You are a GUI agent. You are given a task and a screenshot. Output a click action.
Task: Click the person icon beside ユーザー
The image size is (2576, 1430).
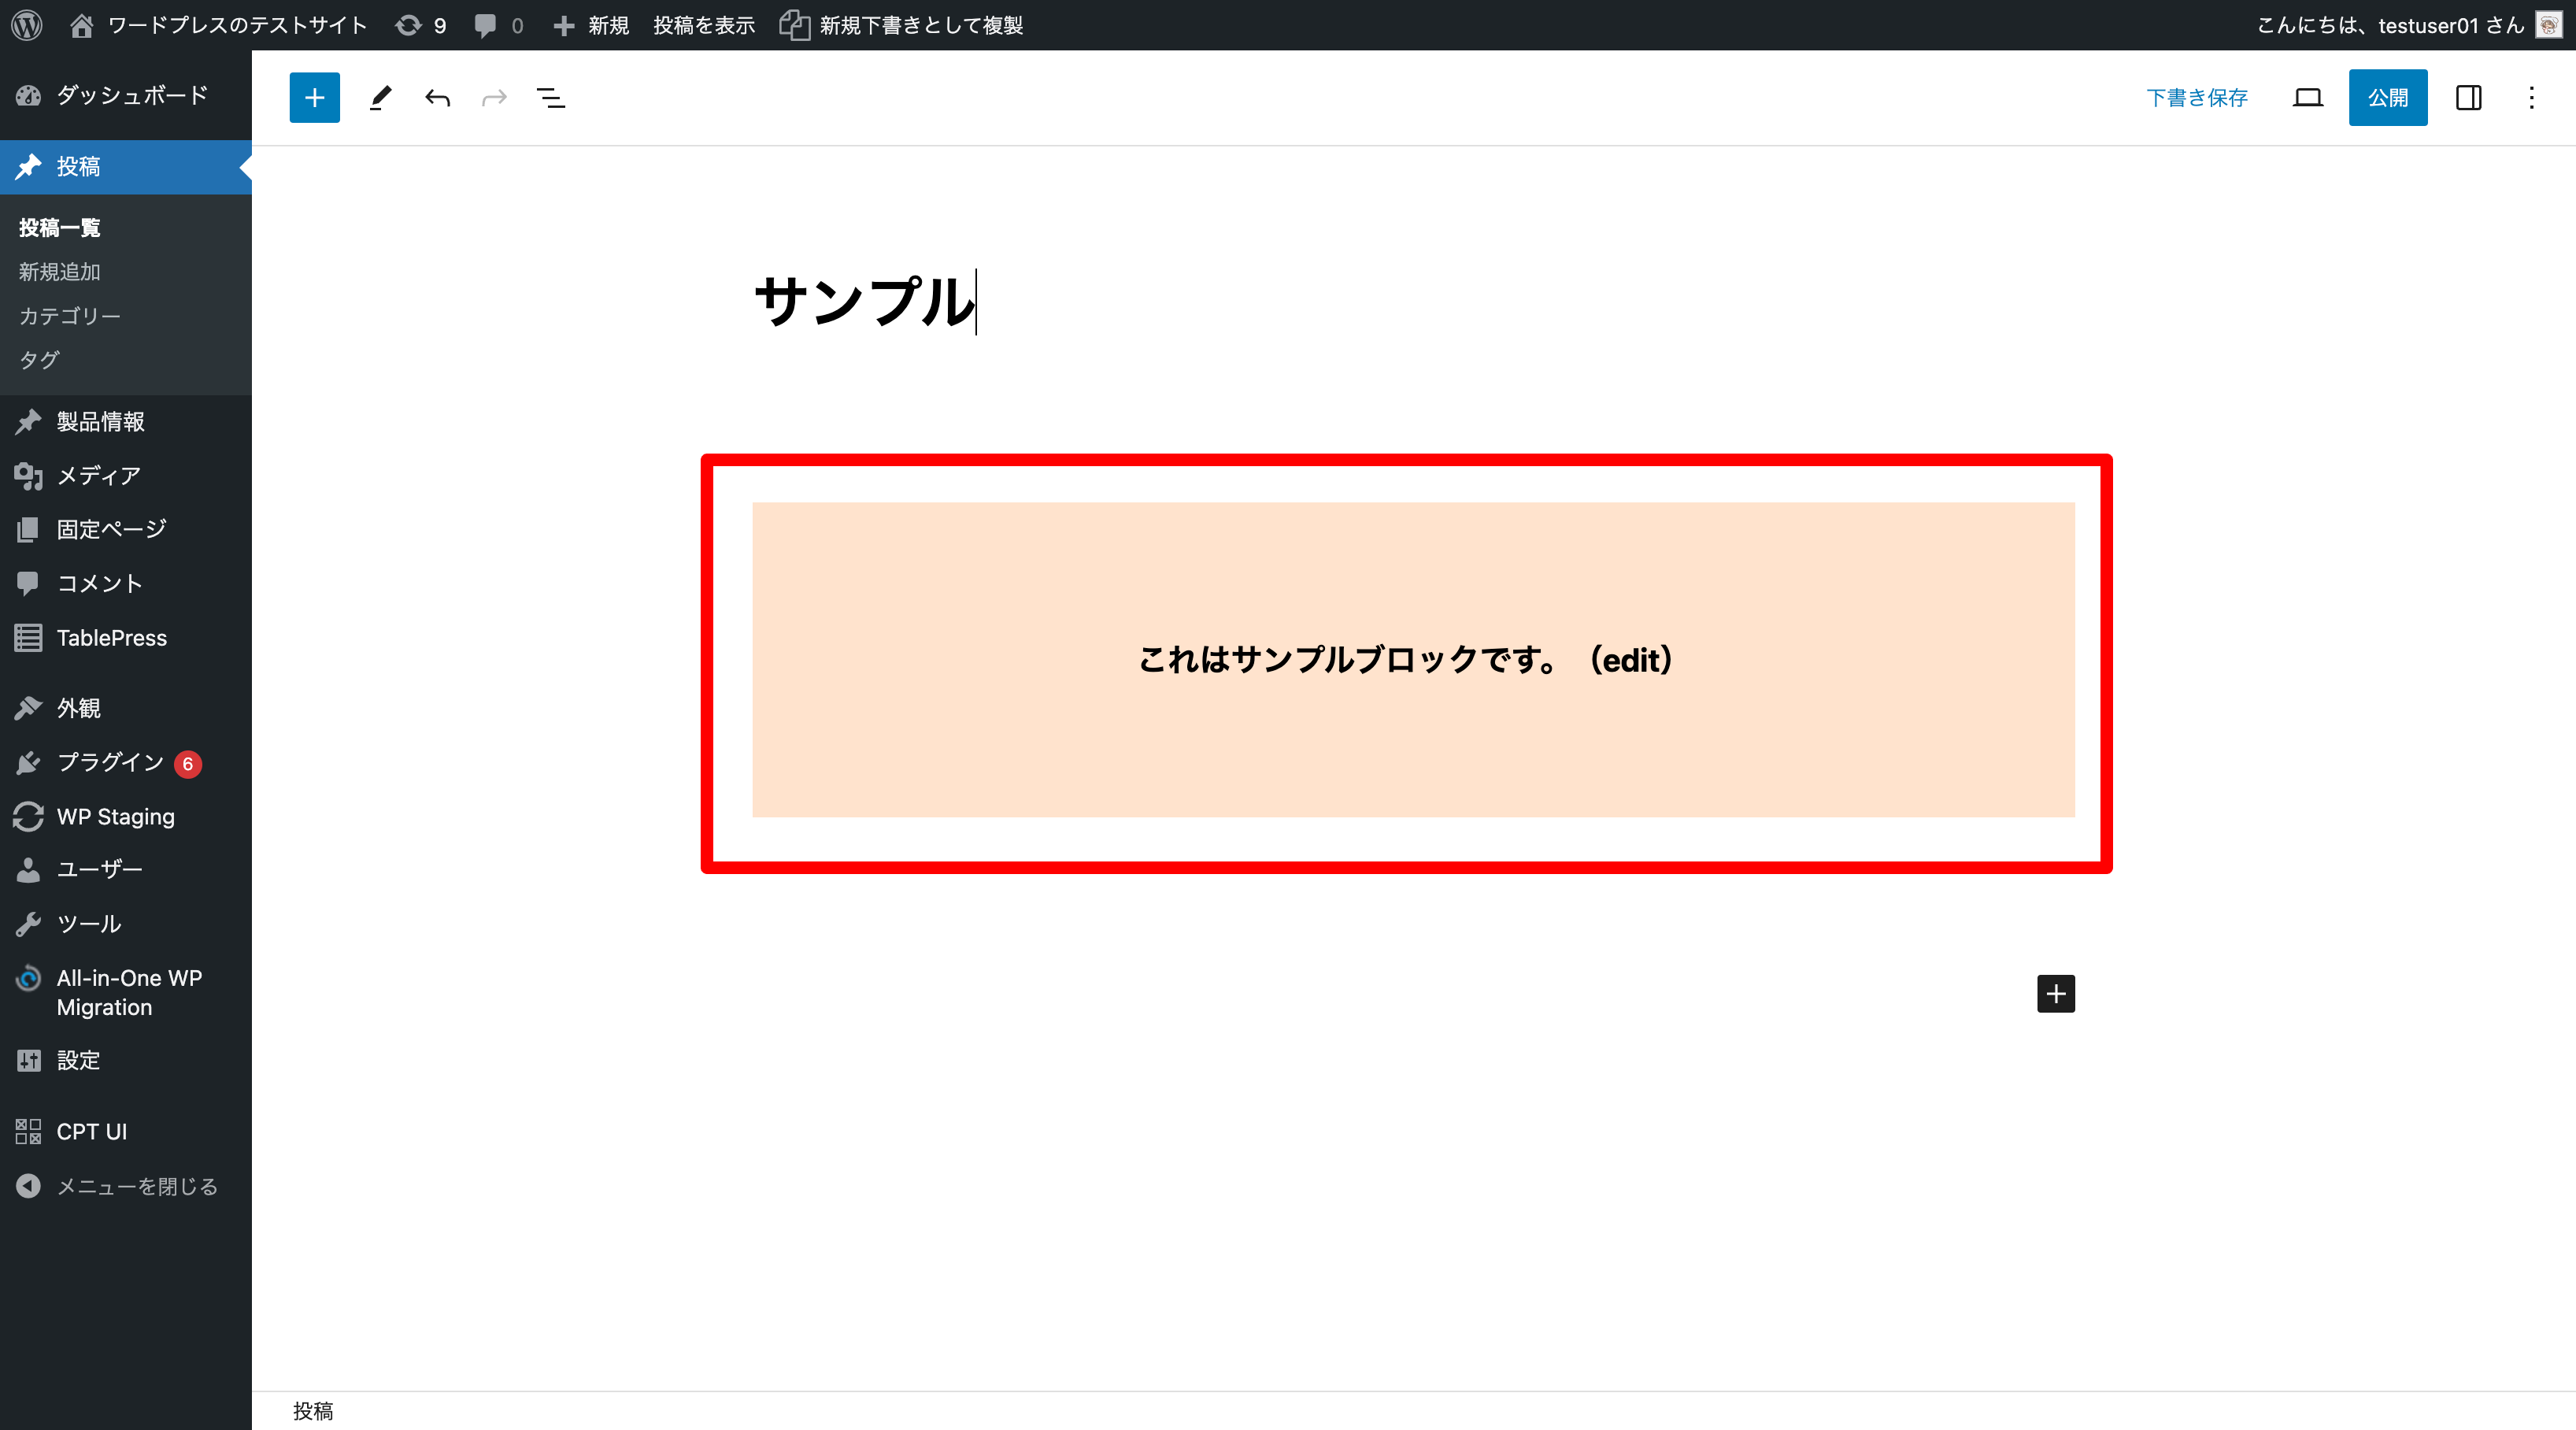pos(28,869)
